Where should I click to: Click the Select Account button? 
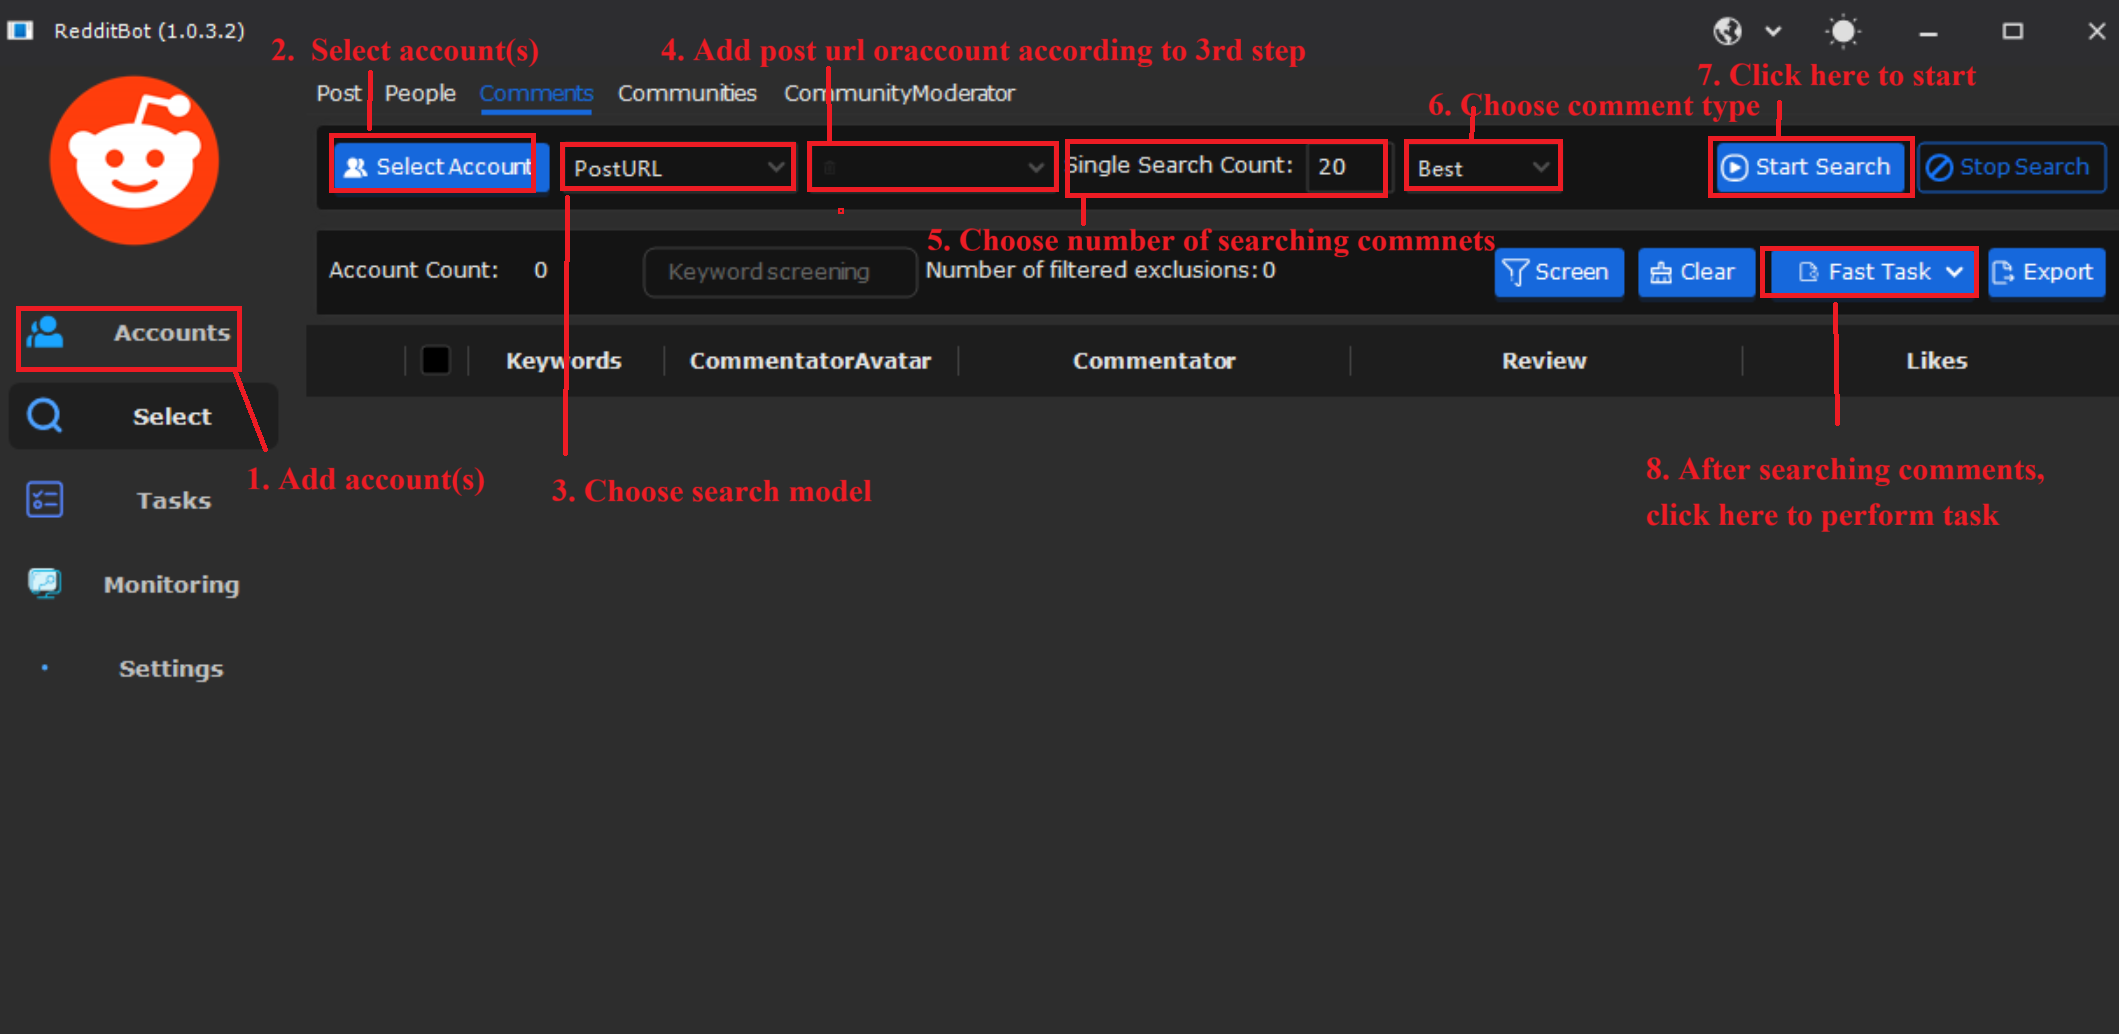point(440,167)
